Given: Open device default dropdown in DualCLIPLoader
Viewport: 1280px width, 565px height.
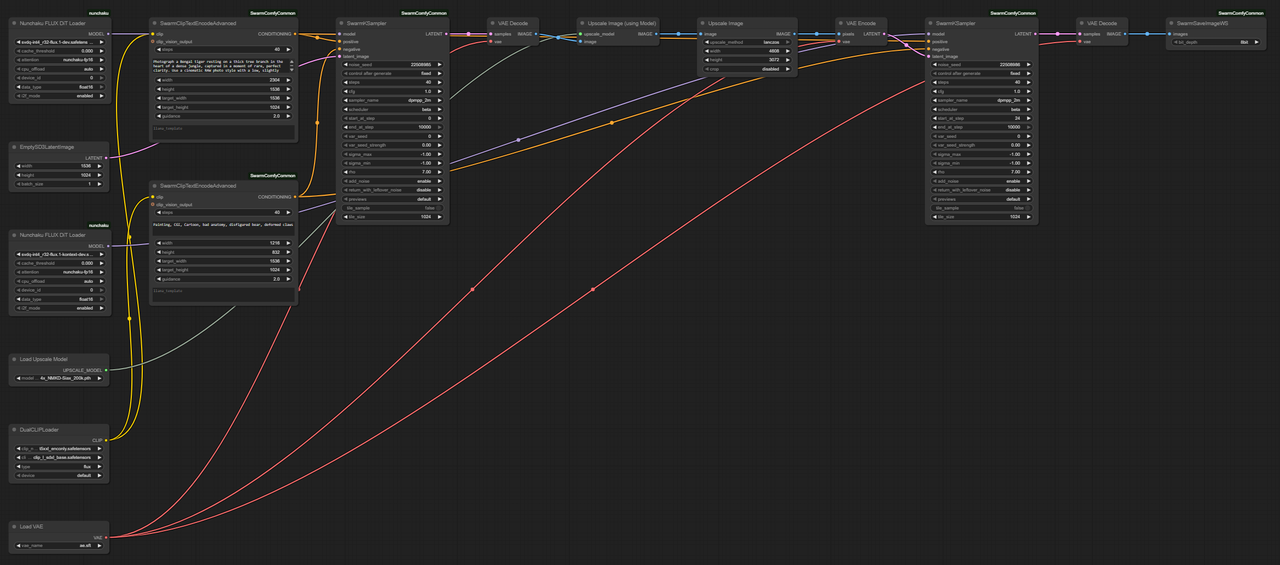Looking at the screenshot, I should click(58, 476).
